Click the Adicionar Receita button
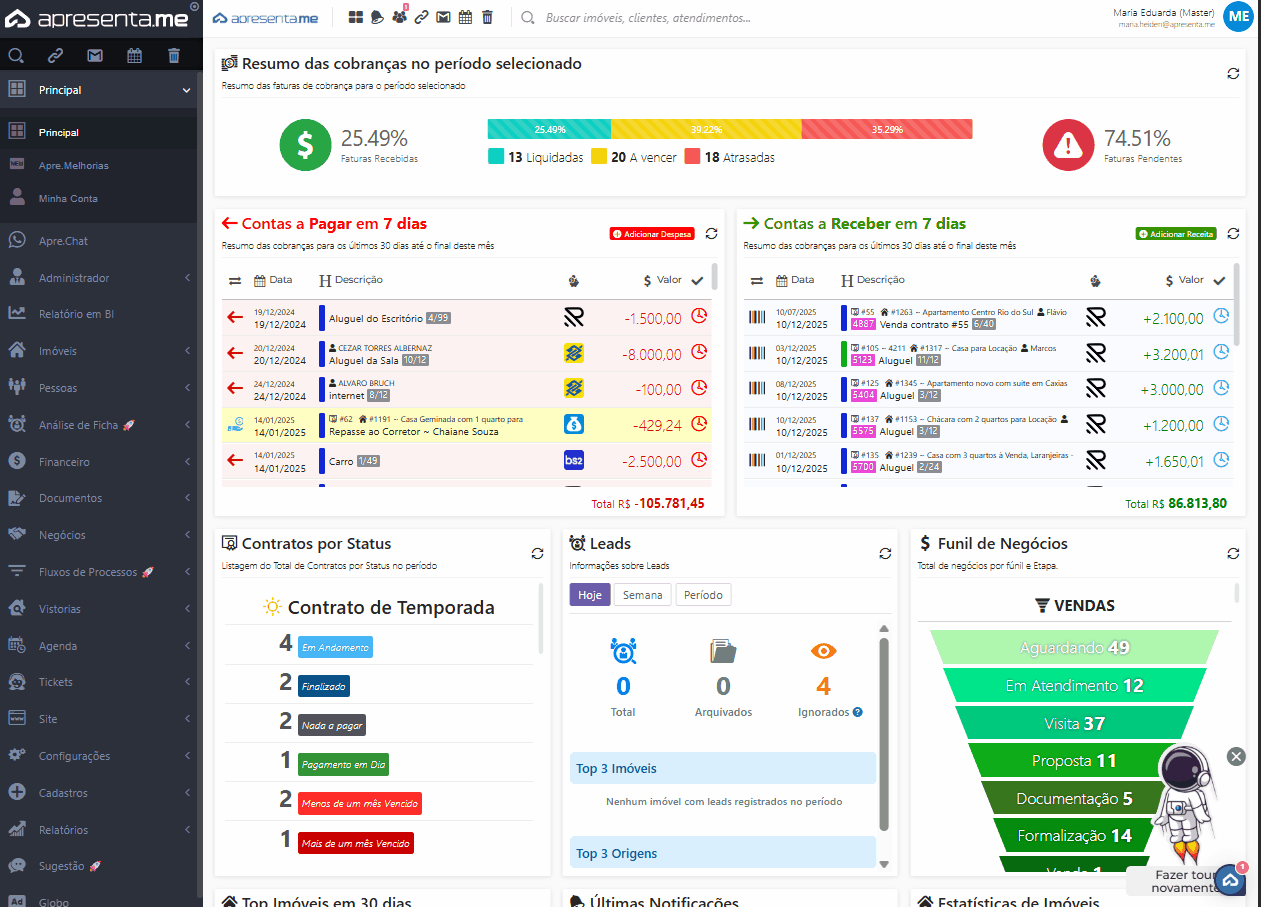Image resolution: width=1261 pixels, height=907 pixels. click(1176, 234)
